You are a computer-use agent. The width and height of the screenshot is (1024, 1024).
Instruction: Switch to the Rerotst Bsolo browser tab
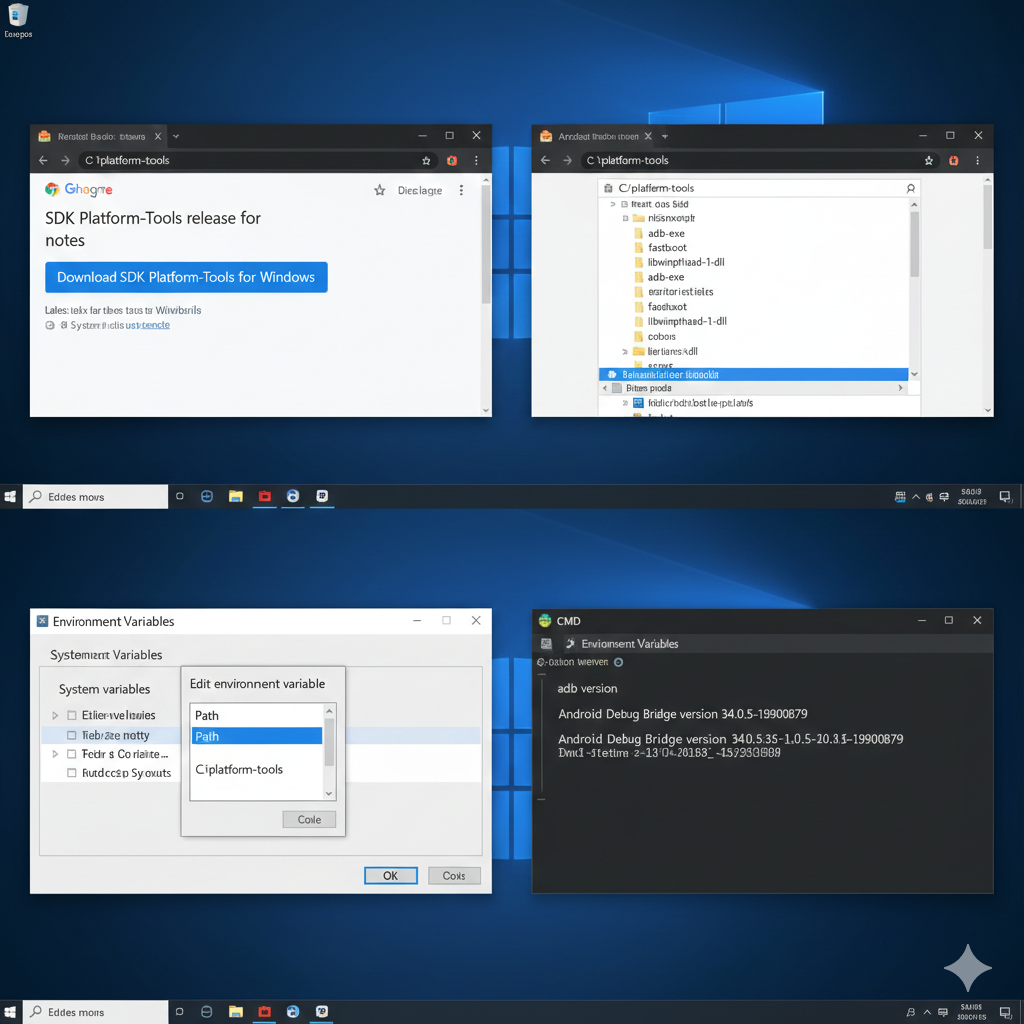click(x=101, y=136)
